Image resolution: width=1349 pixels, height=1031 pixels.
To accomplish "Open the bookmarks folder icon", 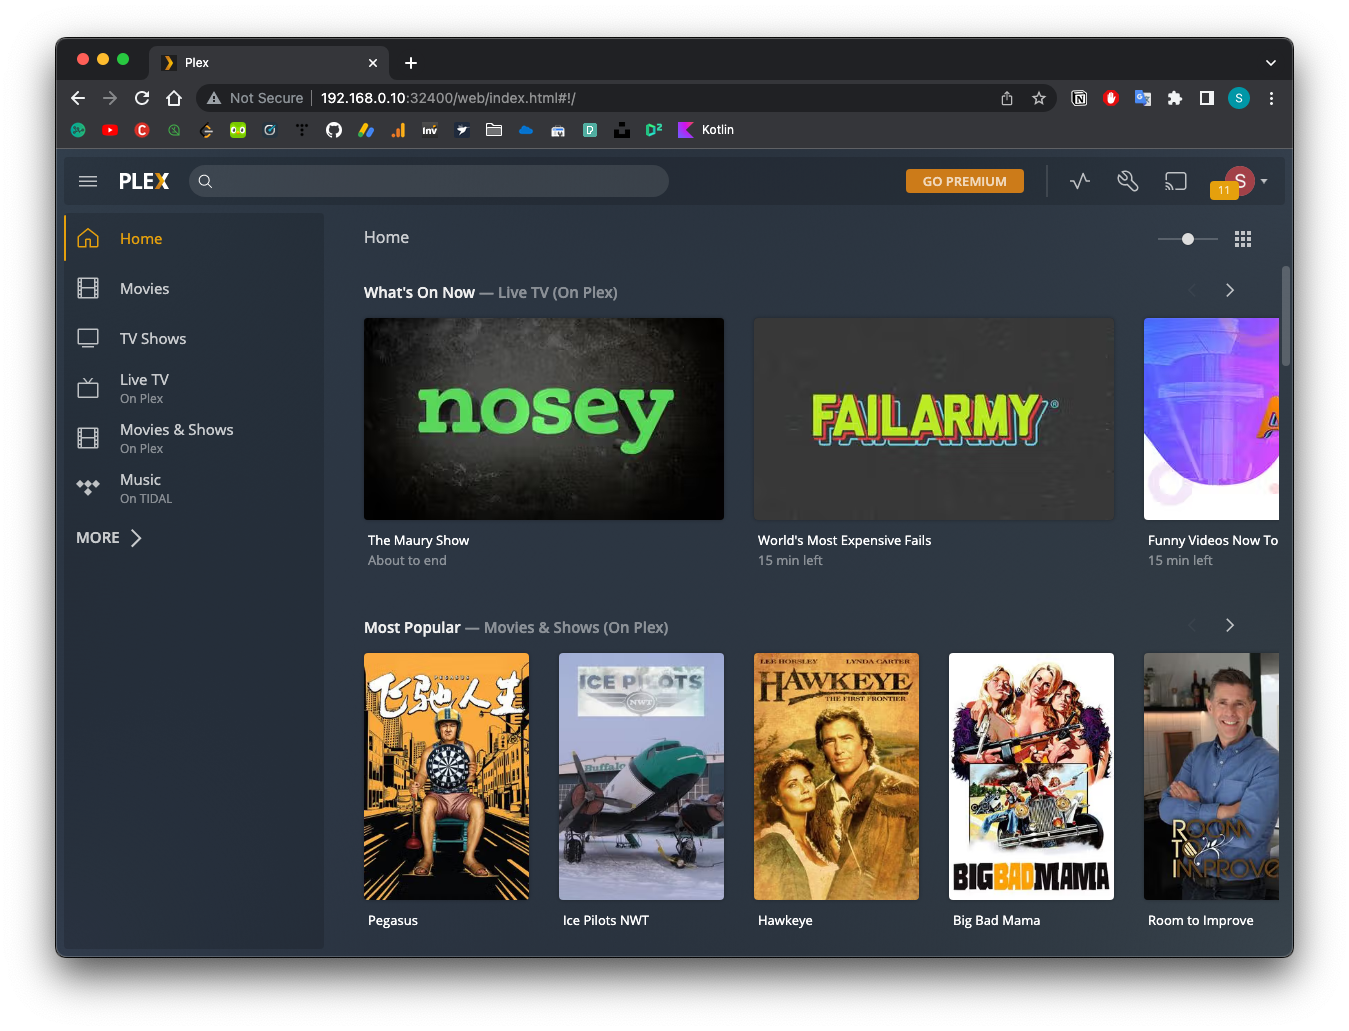I will [x=494, y=130].
